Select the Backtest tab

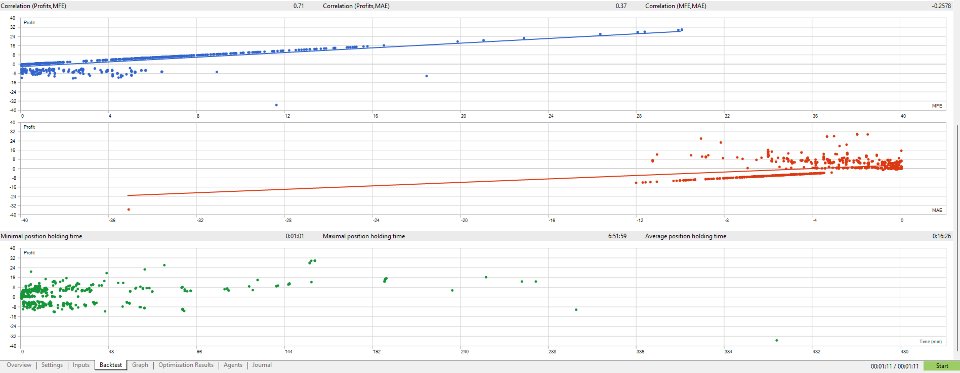coord(111,365)
